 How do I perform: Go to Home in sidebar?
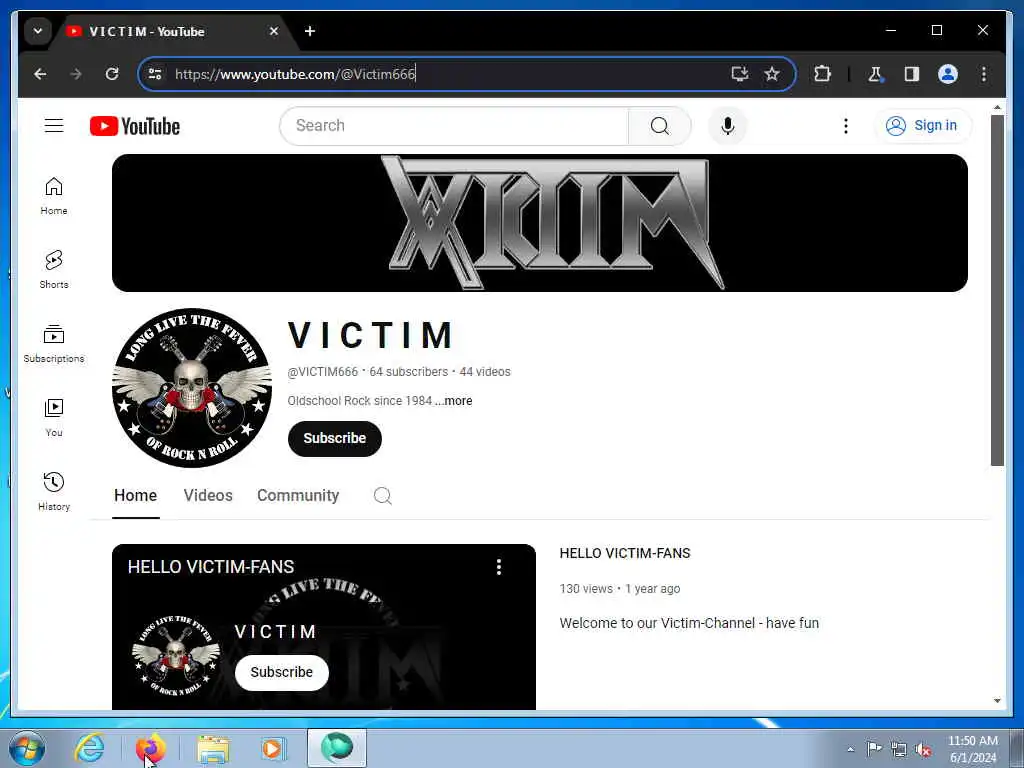[x=54, y=196]
